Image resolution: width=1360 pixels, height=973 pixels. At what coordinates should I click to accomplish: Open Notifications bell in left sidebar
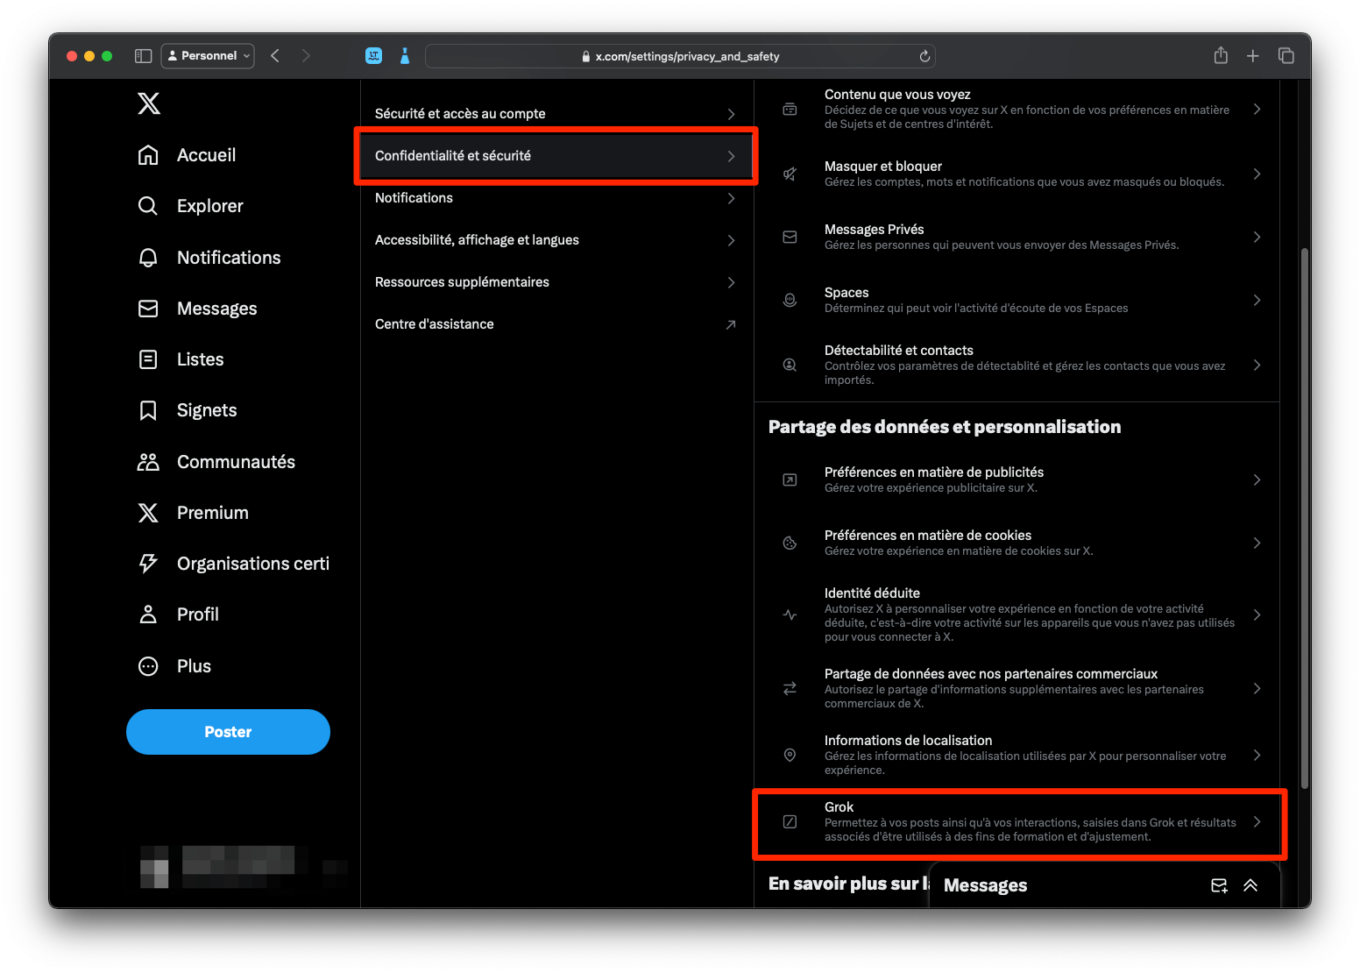(148, 257)
